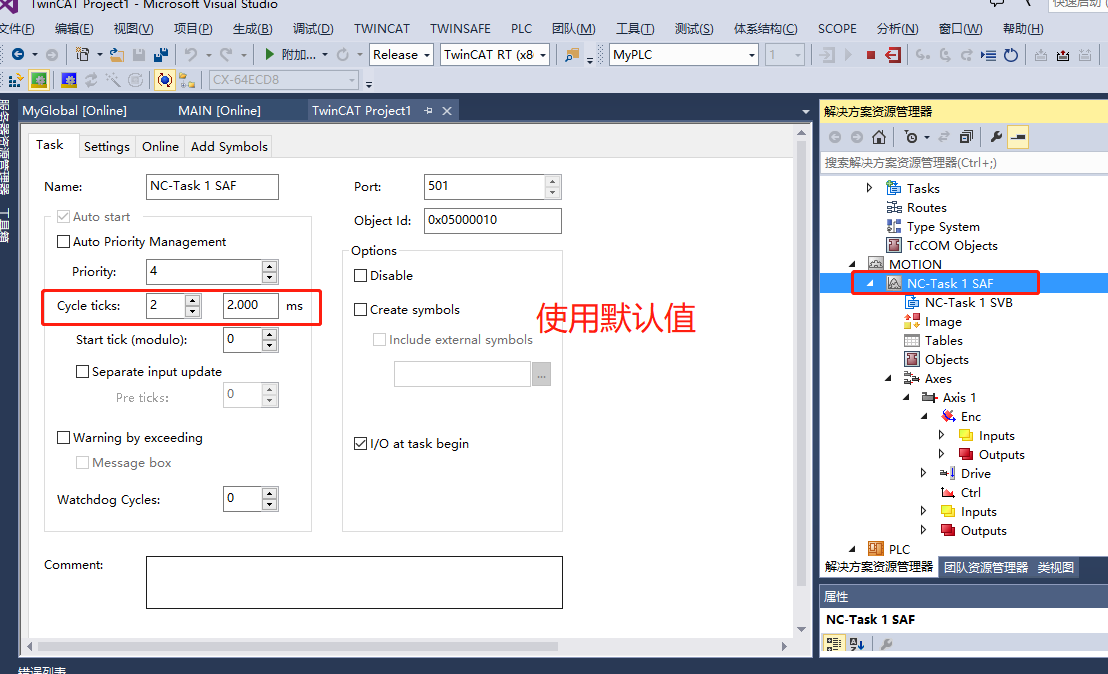Click the green Start play arrow

tap(269, 54)
